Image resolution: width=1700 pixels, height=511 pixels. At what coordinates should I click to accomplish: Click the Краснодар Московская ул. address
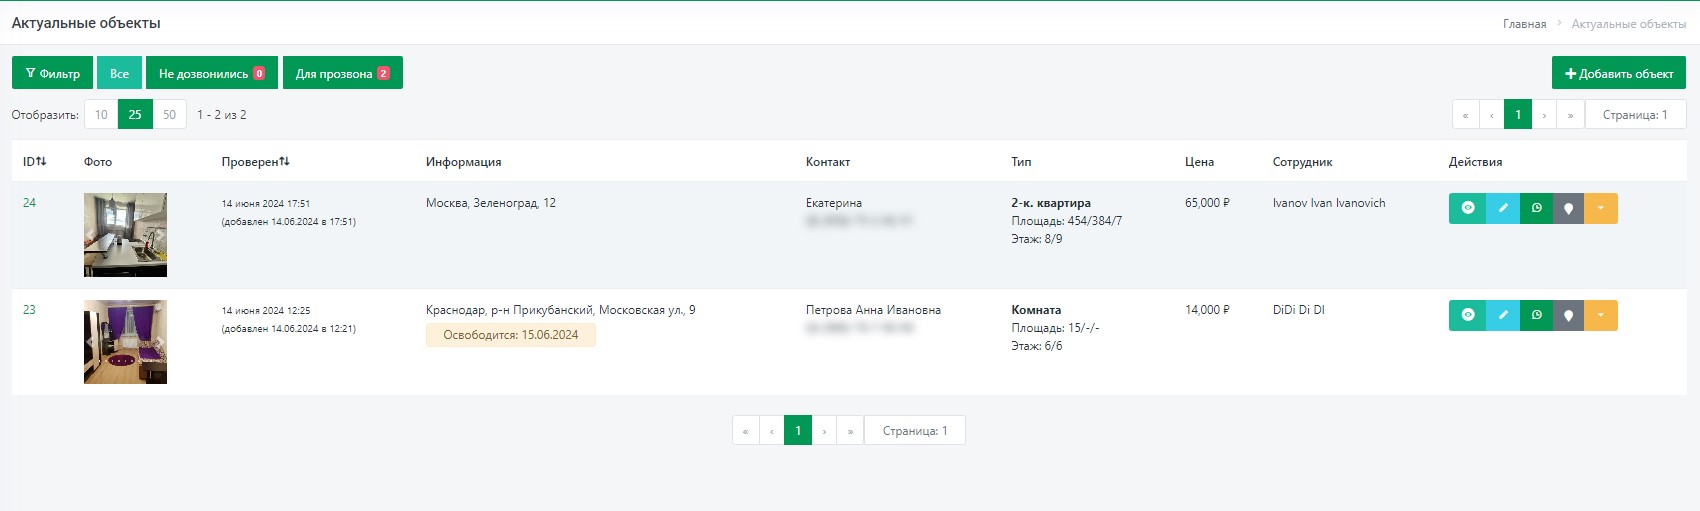(561, 309)
